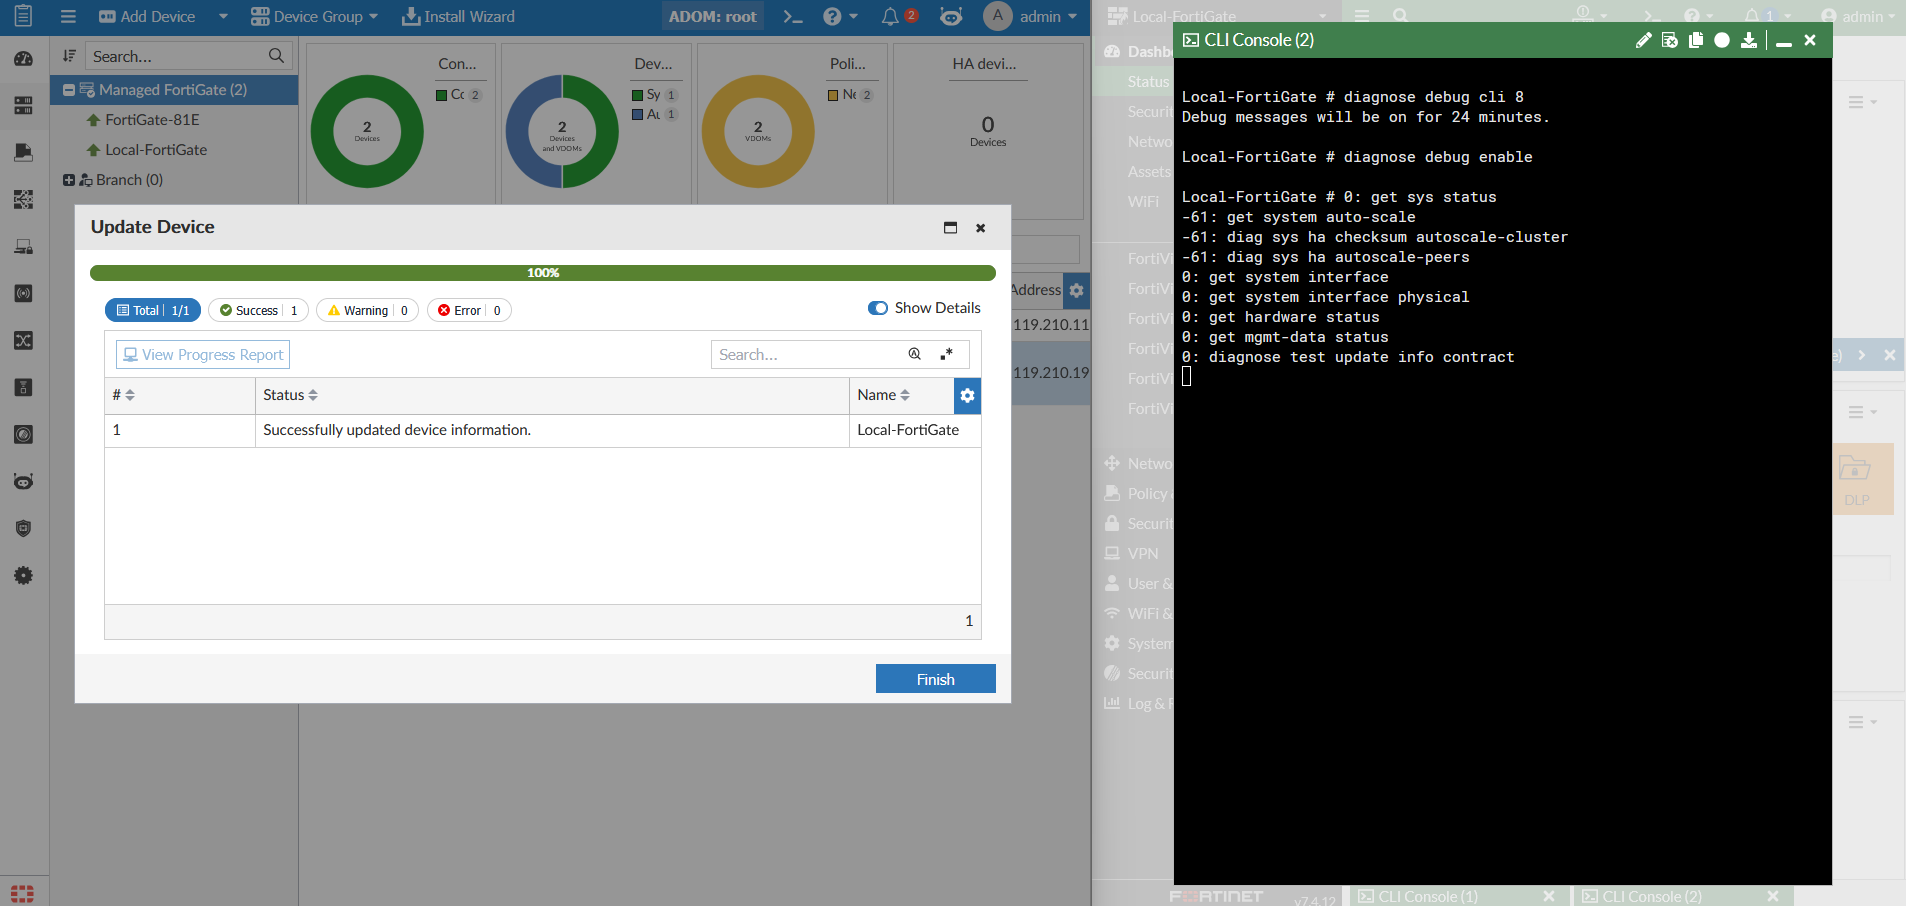
Task: Toggle the Show Details switch
Action: pos(878,308)
